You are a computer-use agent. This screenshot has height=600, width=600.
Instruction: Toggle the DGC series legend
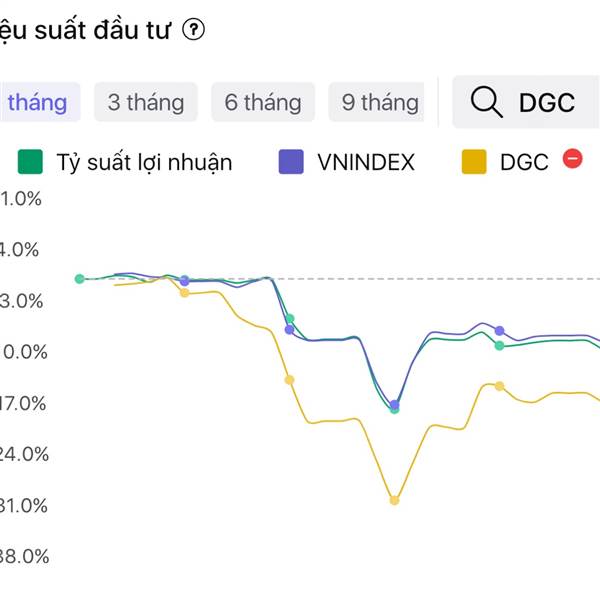[x=505, y=162]
